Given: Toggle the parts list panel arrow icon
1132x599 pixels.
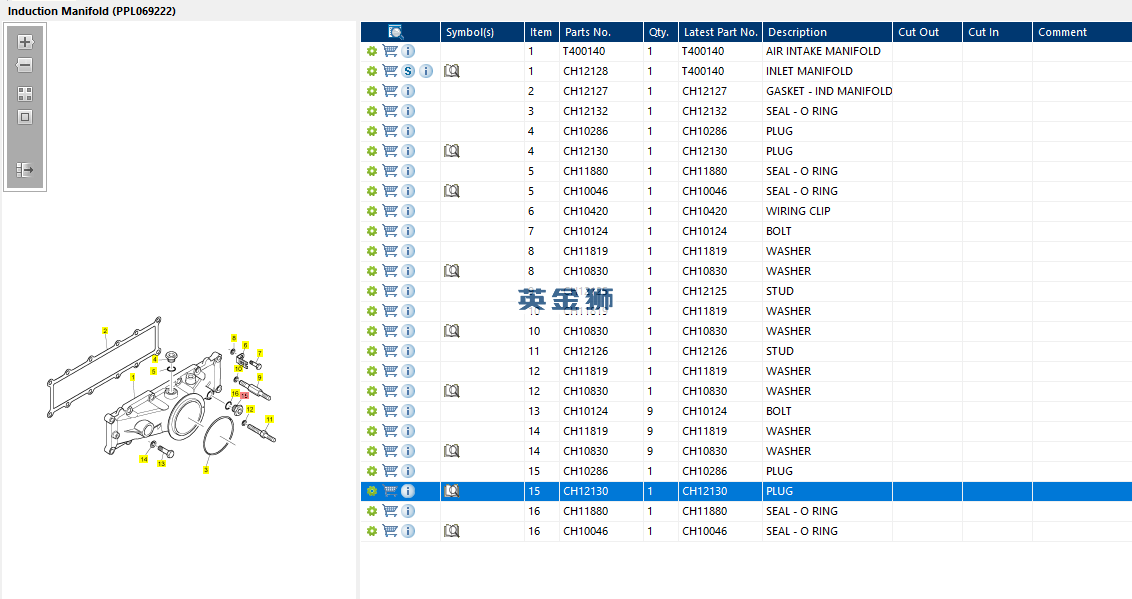Looking at the screenshot, I should tap(25, 170).
